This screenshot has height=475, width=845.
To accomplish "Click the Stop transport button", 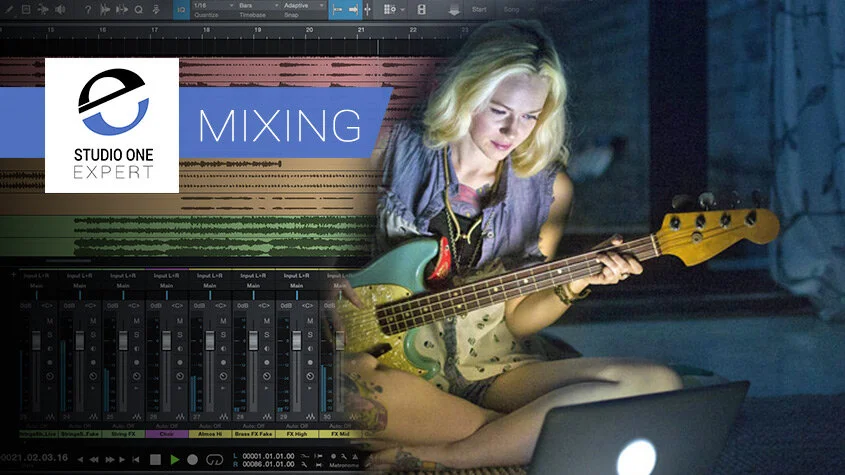I will [x=155, y=460].
